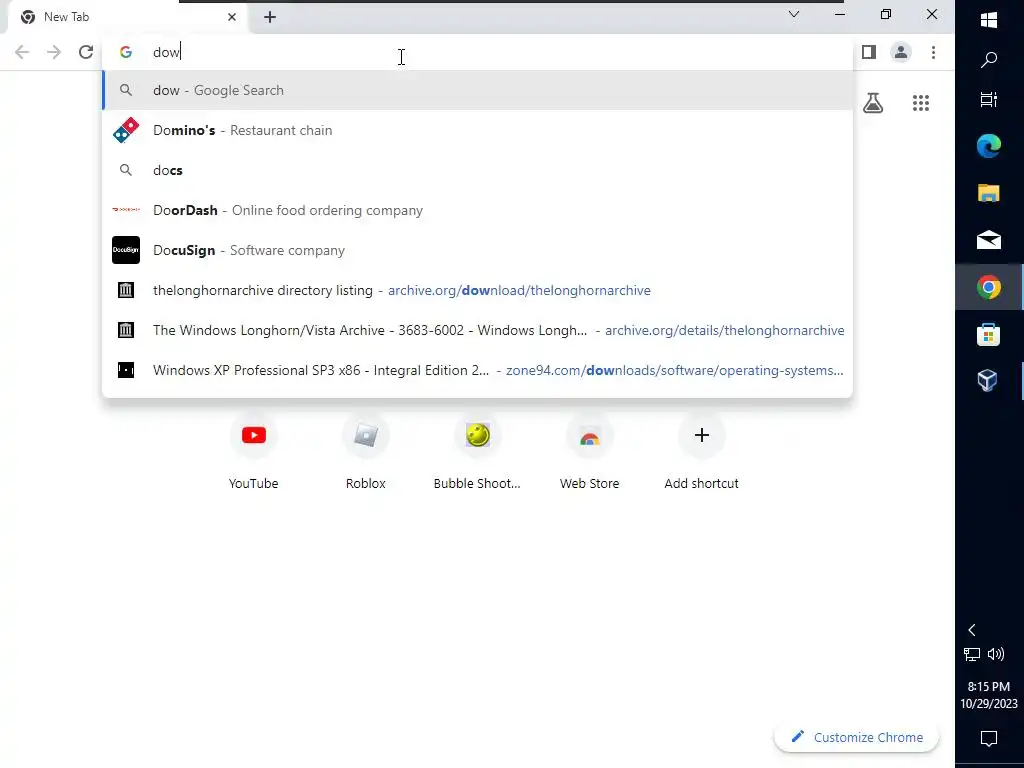Open the Chrome side panel

[x=869, y=52]
